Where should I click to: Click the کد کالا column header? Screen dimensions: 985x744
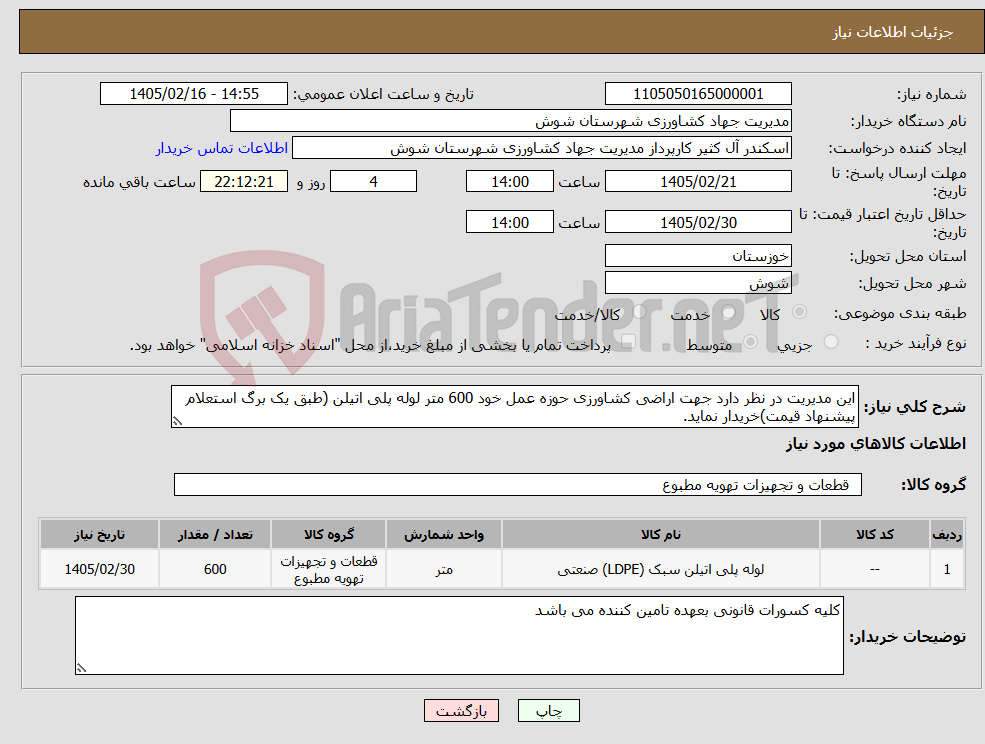[874, 534]
